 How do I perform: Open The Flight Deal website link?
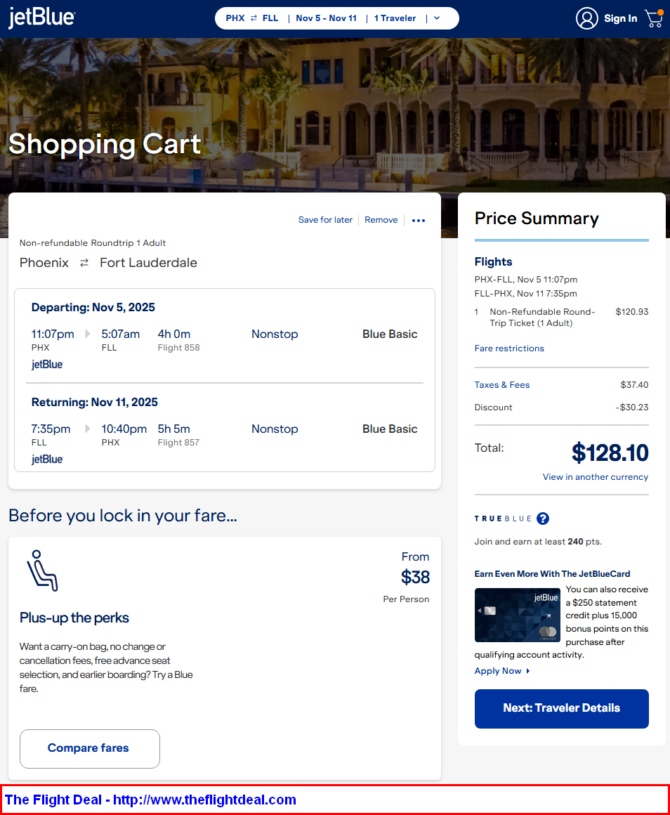[151, 799]
